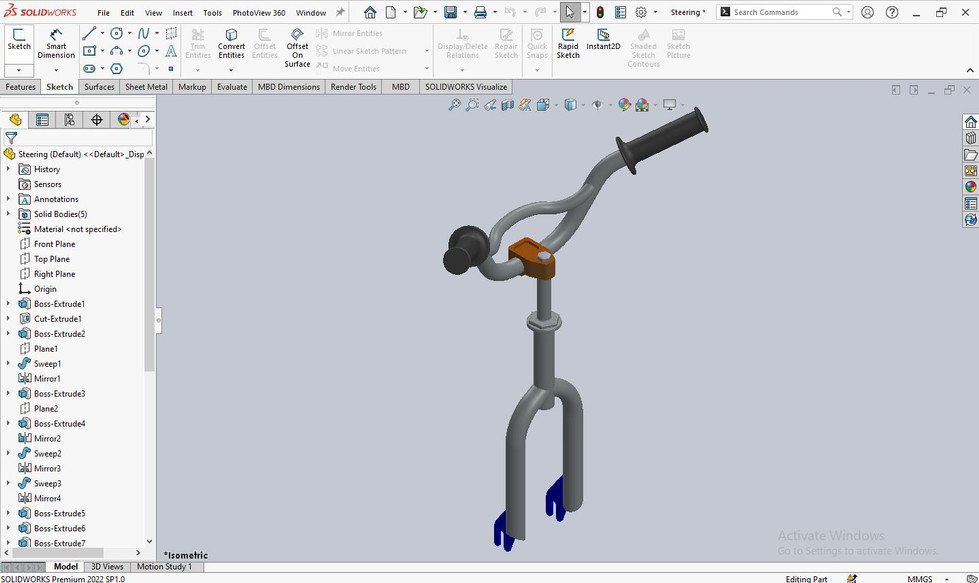Open SOLIDWORKS Resources task pane icon

click(970, 122)
